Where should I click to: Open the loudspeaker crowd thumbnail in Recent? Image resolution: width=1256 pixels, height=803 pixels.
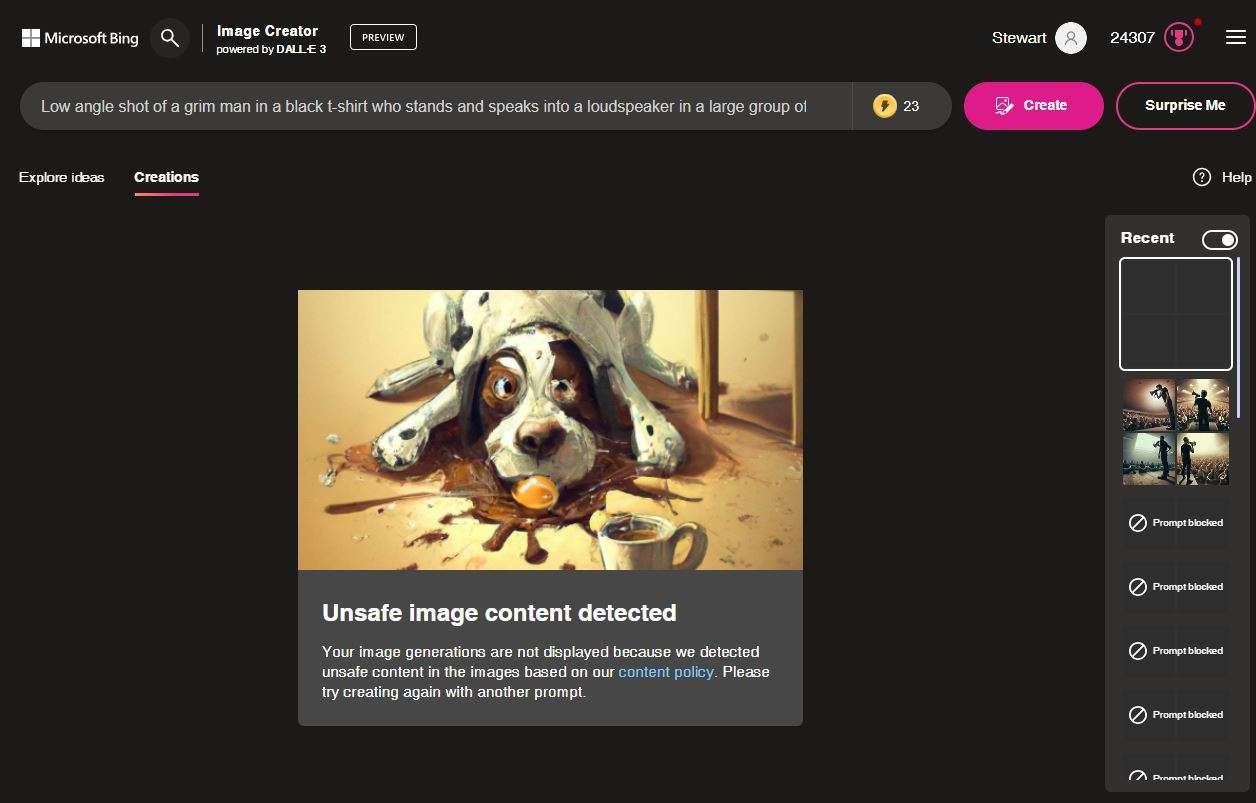pyautogui.click(x=1175, y=432)
